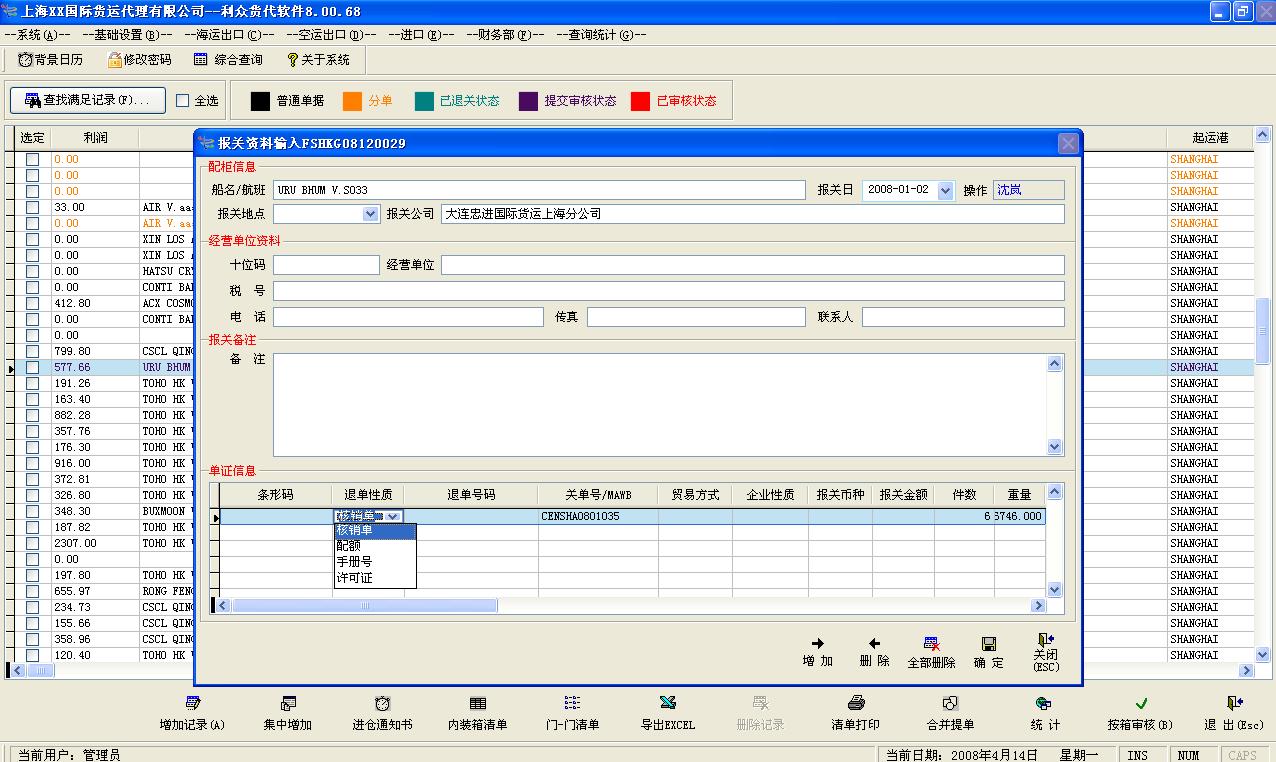Check the row with profit 799.80
This screenshot has width=1276, height=762.
32,351
